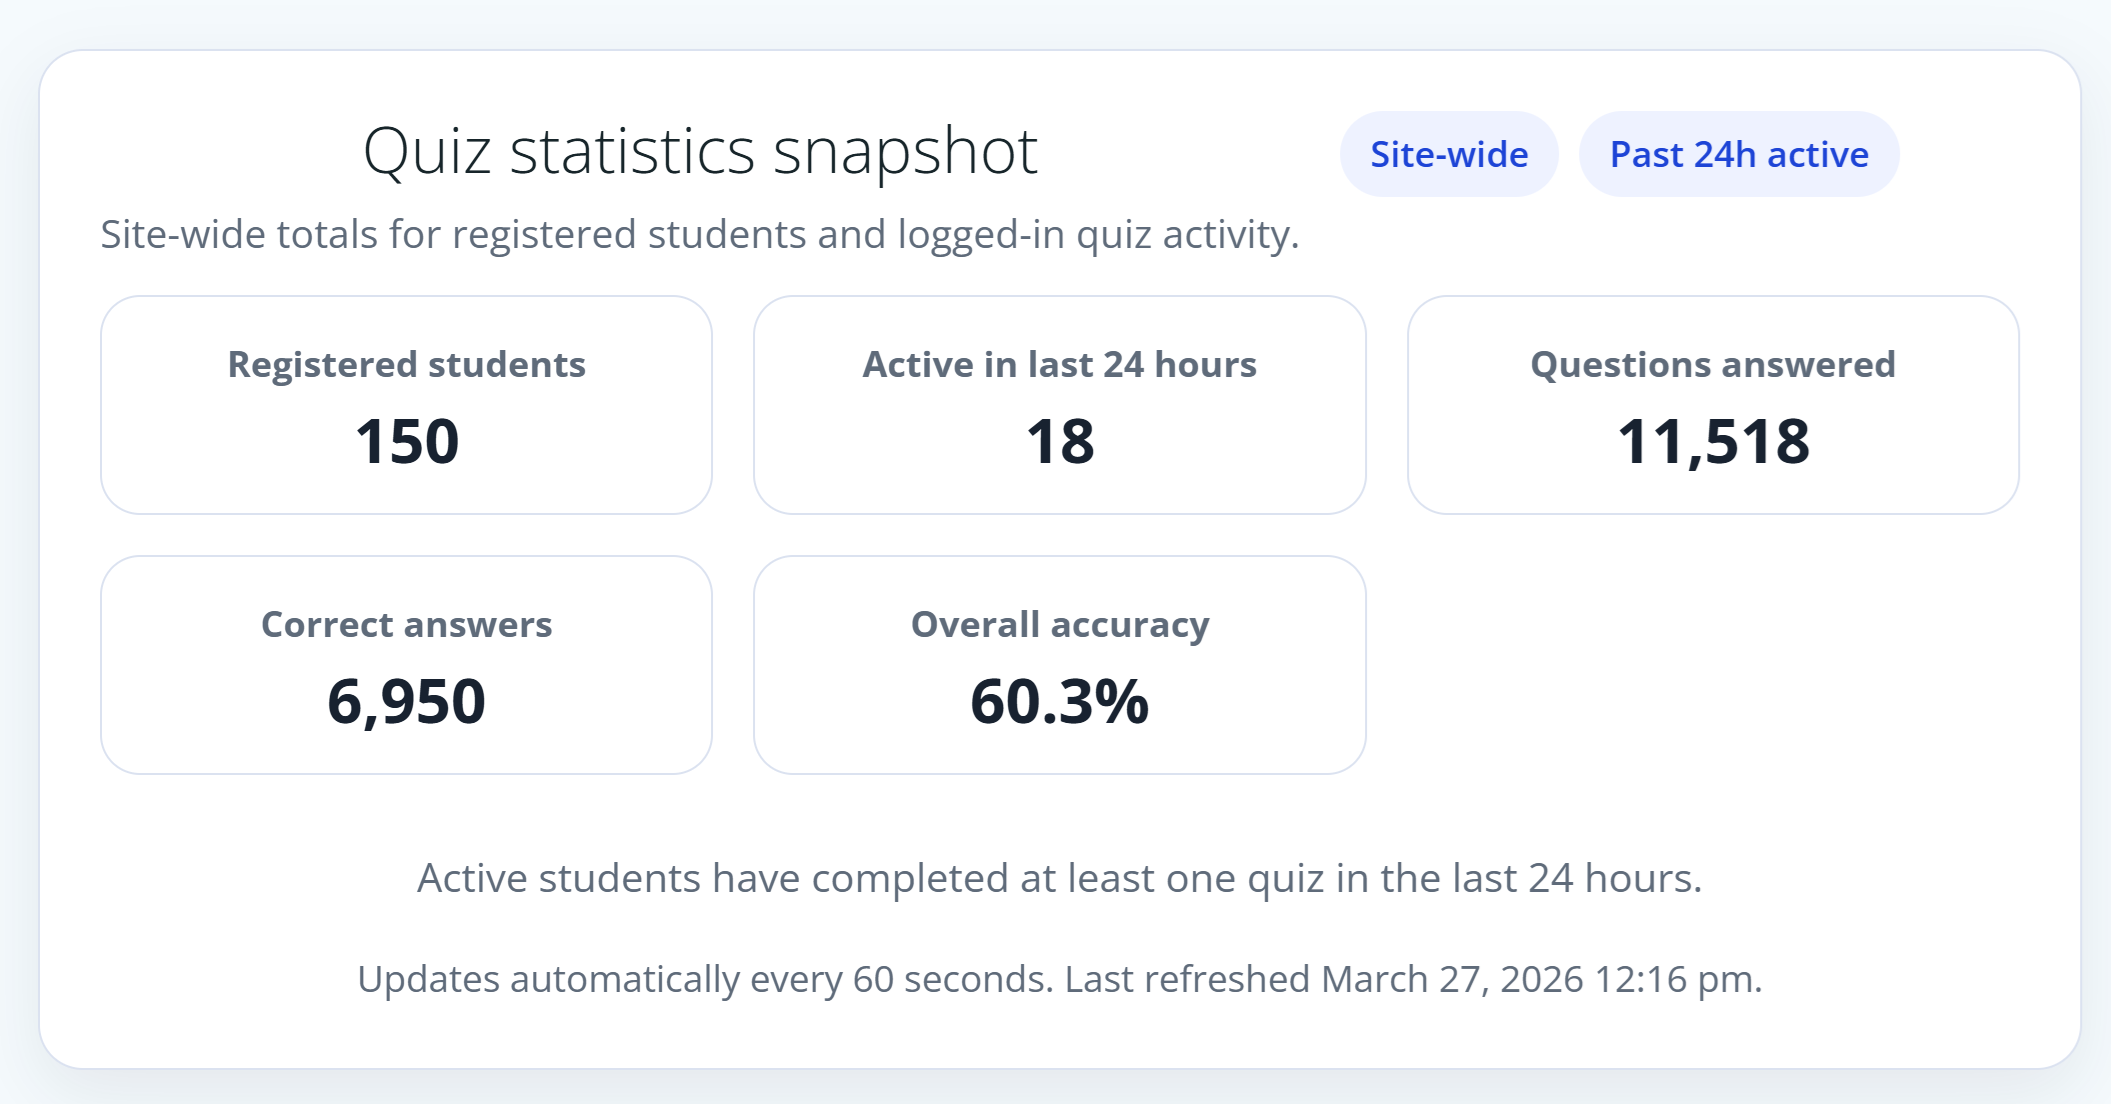The height and width of the screenshot is (1104, 2111).
Task: Click the Site-wide filter pill
Action: [1448, 155]
